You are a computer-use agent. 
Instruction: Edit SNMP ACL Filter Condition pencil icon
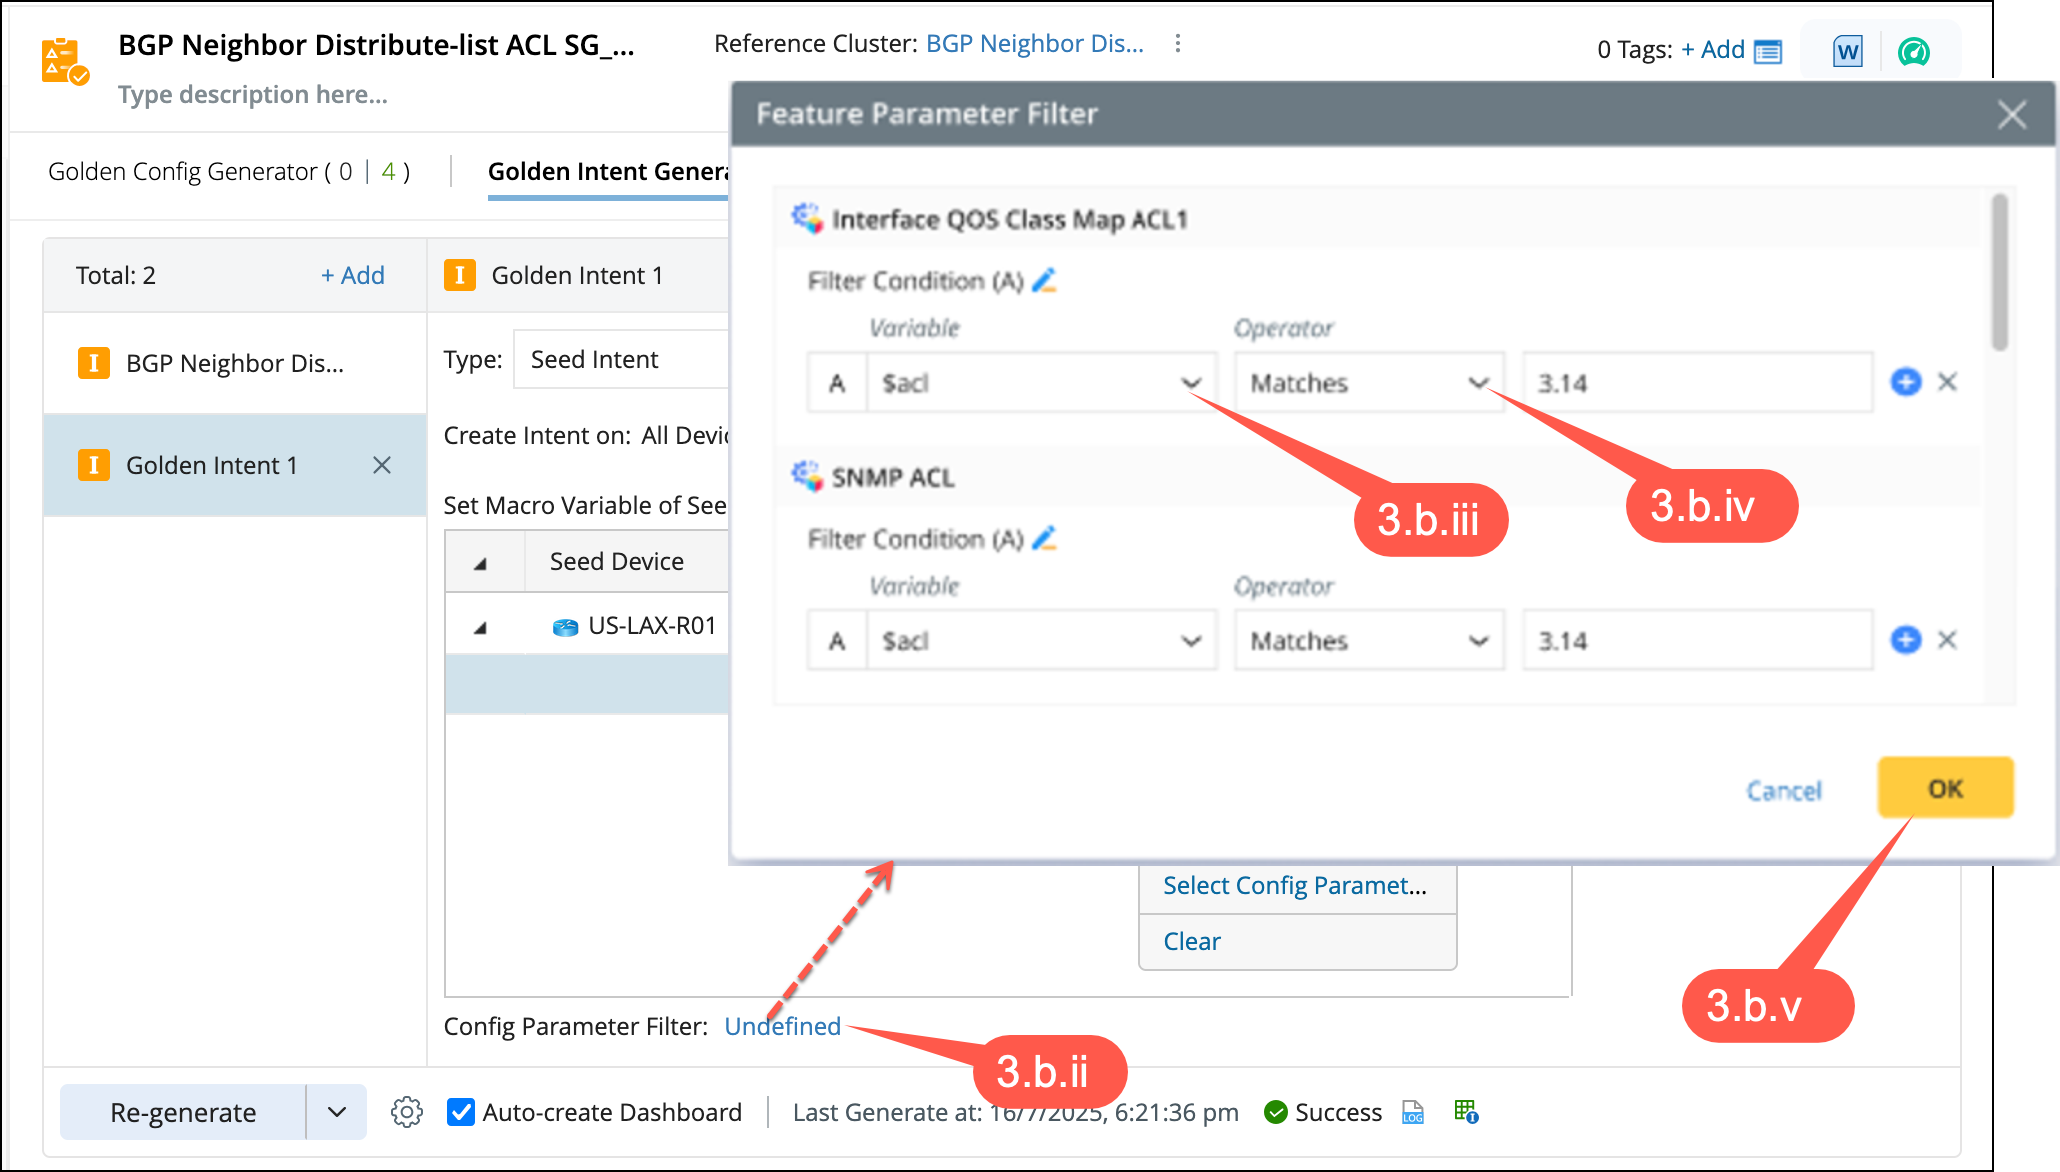tap(1044, 539)
